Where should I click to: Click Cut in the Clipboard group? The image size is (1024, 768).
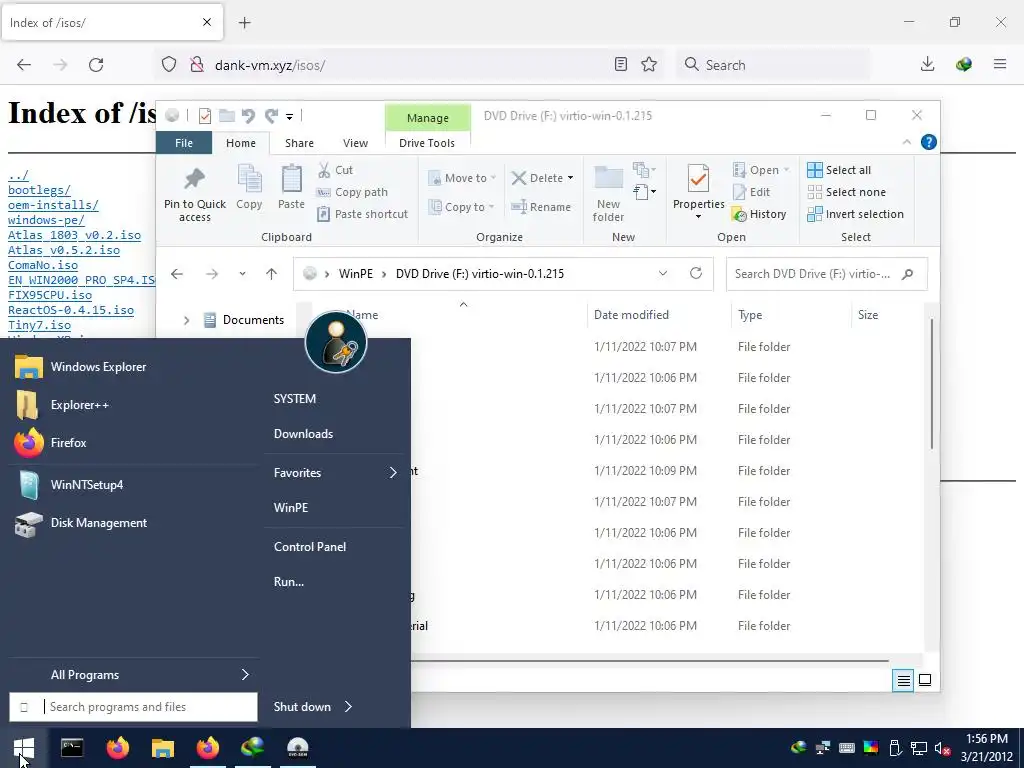(336, 170)
